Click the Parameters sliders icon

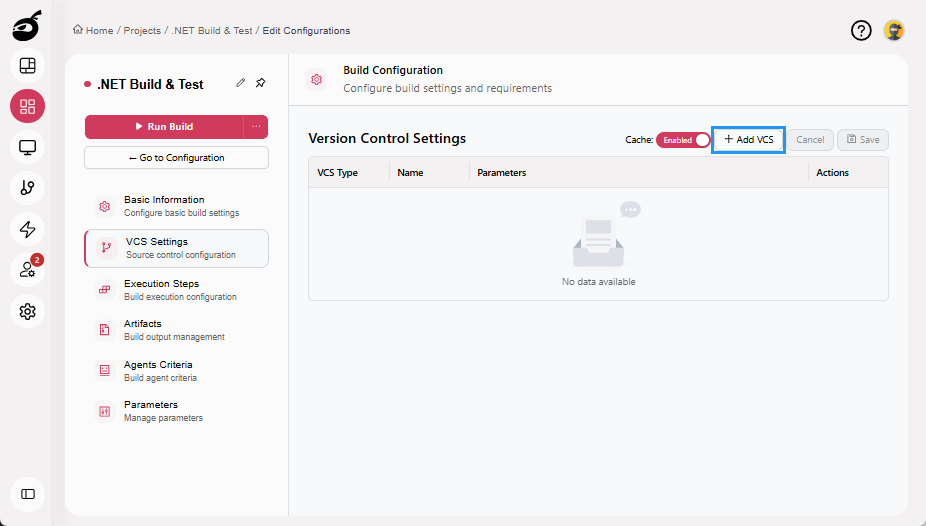click(105, 411)
